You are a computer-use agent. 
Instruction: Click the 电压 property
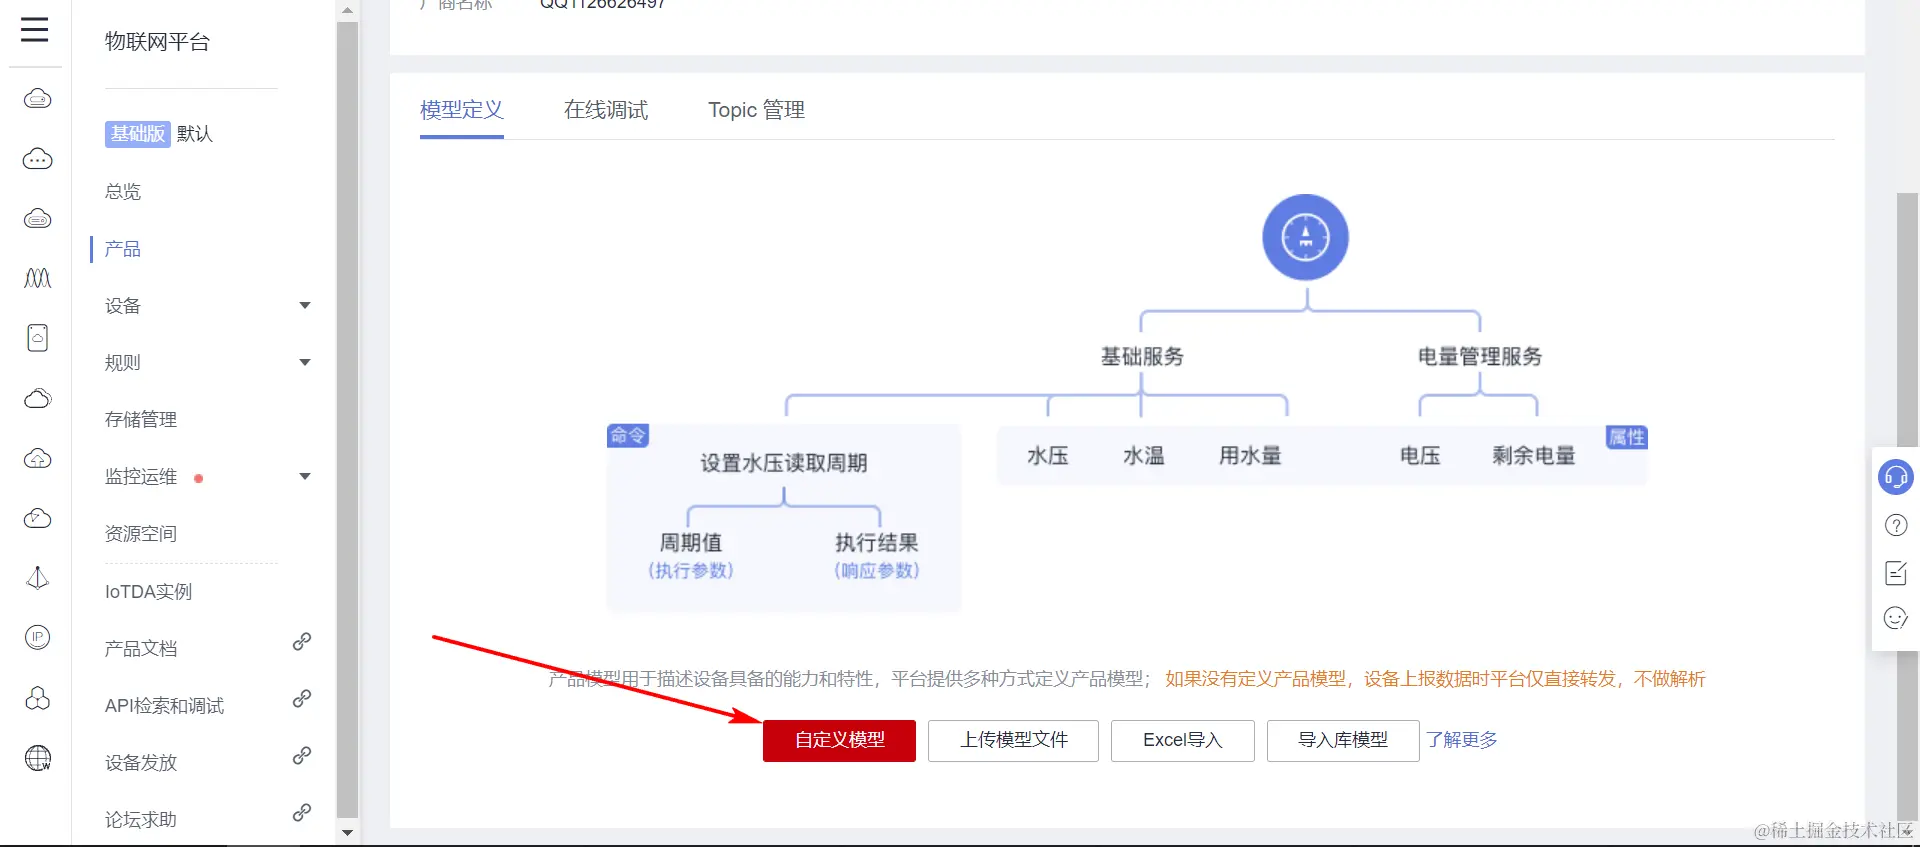click(x=1420, y=456)
